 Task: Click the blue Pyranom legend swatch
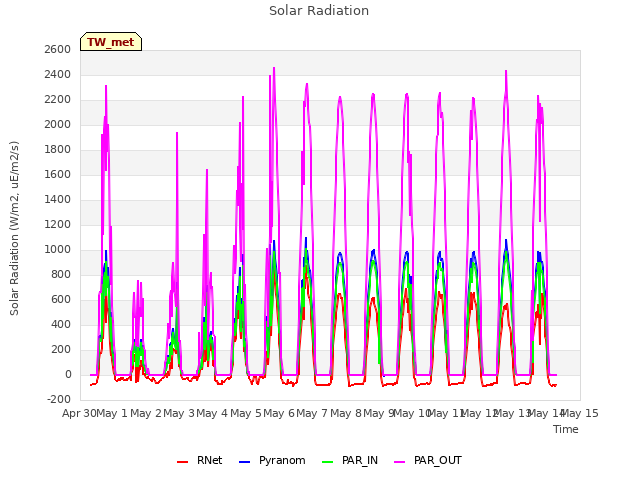coord(244,462)
